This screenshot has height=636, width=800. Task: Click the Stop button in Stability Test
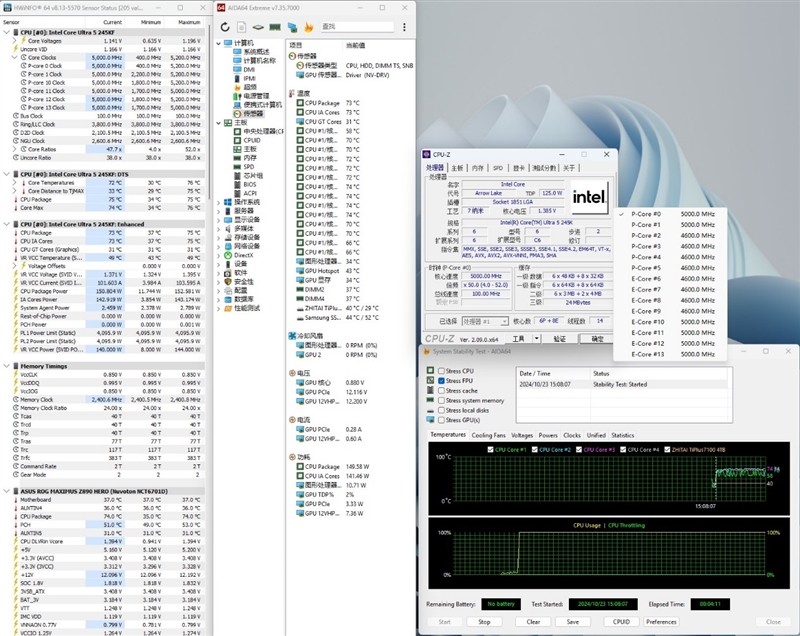pos(484,622)
